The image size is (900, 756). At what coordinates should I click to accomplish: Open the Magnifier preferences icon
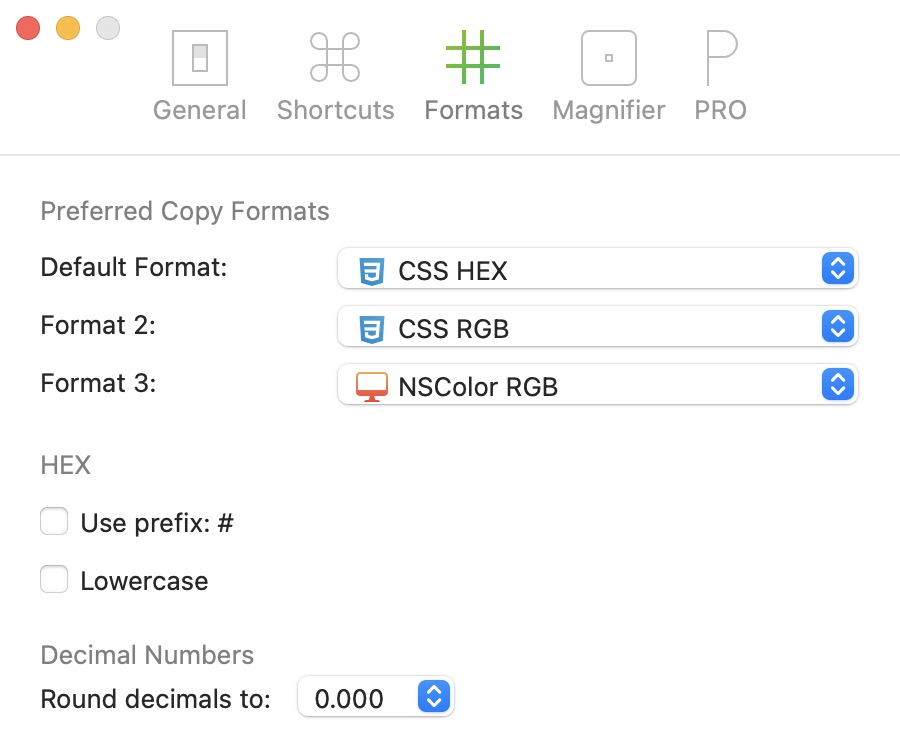click(608, 57)
